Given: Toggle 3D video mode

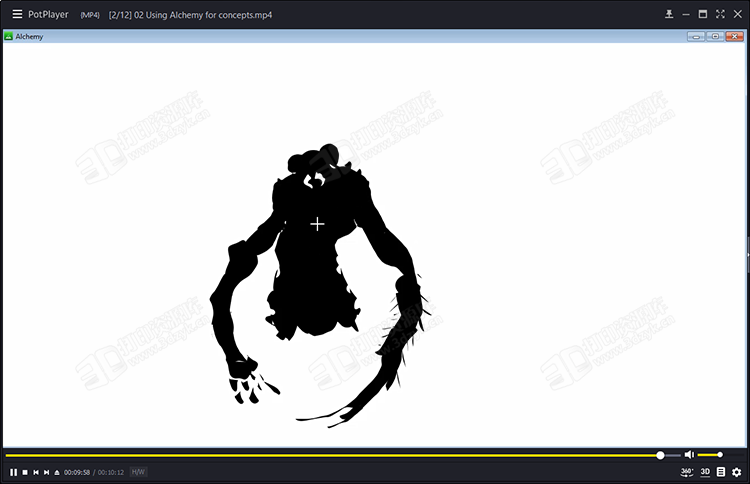Looking at the screenshot, I should [x=705, y=472].
